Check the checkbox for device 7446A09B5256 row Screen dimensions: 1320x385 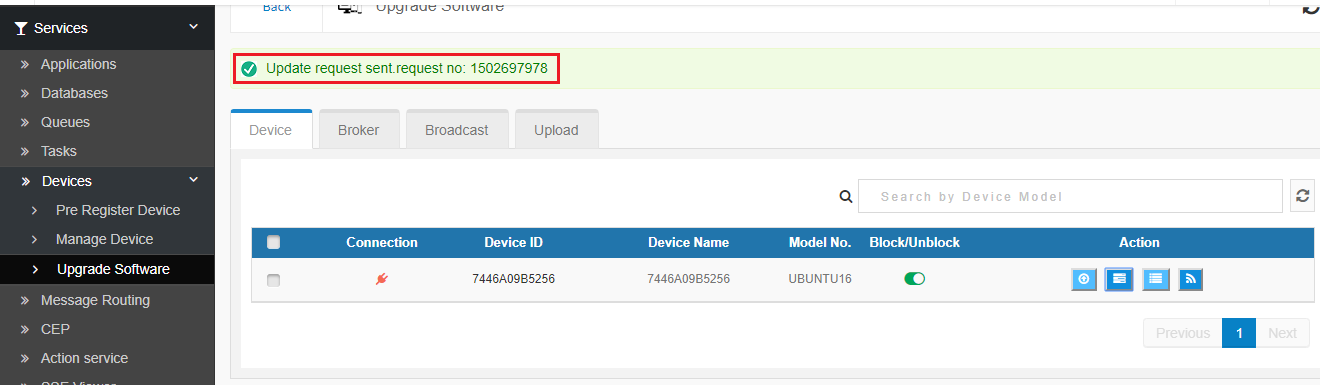tap(273, 280)
